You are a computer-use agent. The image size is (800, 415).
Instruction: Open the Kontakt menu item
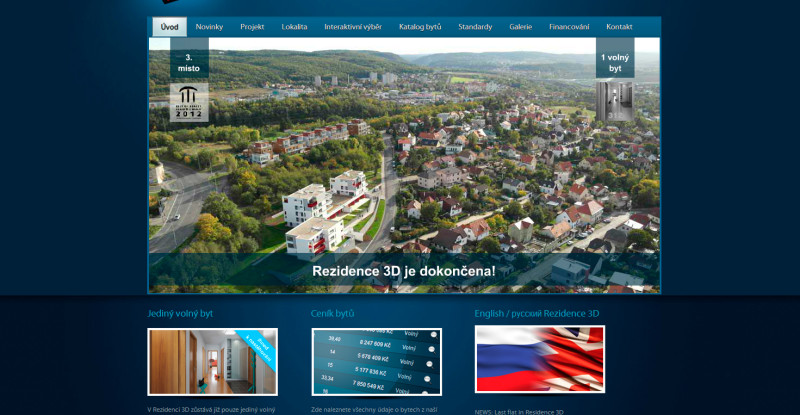point(619,27)
